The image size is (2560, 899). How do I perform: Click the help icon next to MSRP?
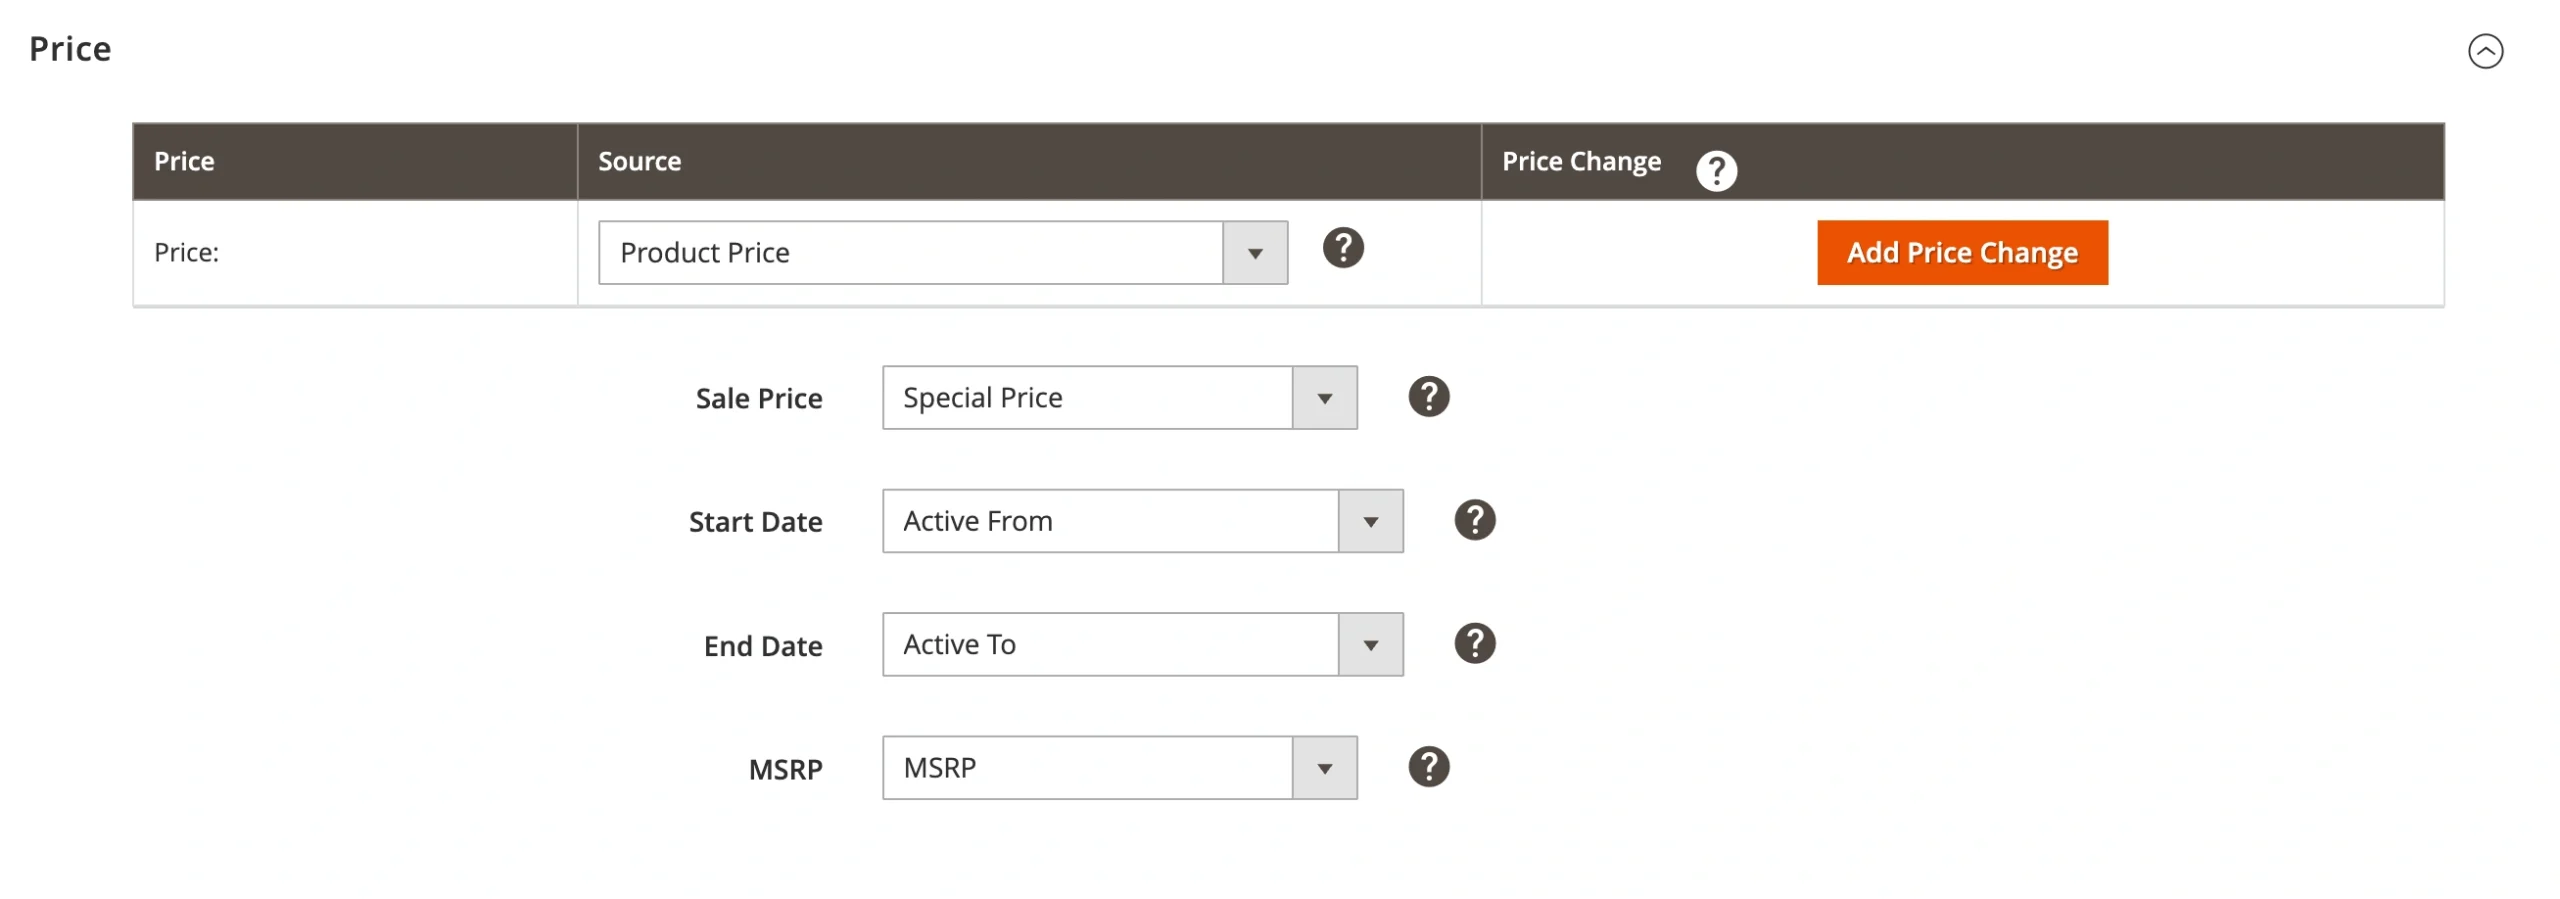[1428, 767]
